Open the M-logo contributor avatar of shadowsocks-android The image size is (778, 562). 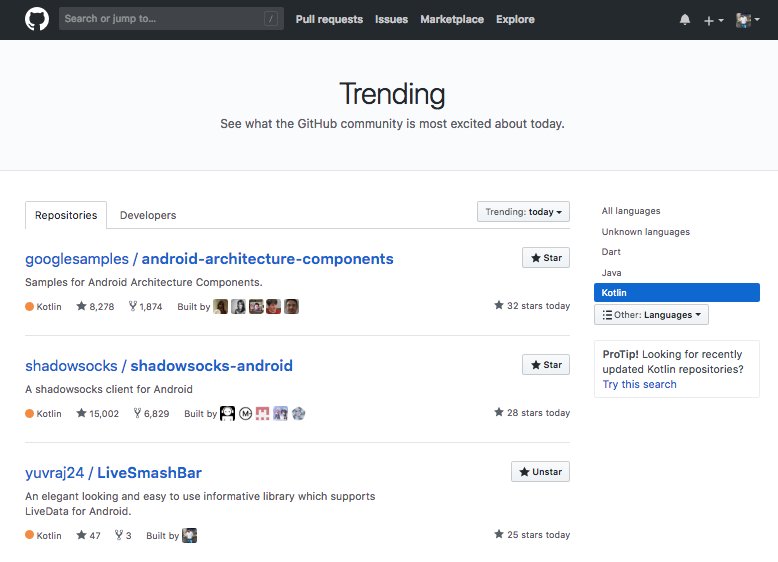[x=246, y=413]
